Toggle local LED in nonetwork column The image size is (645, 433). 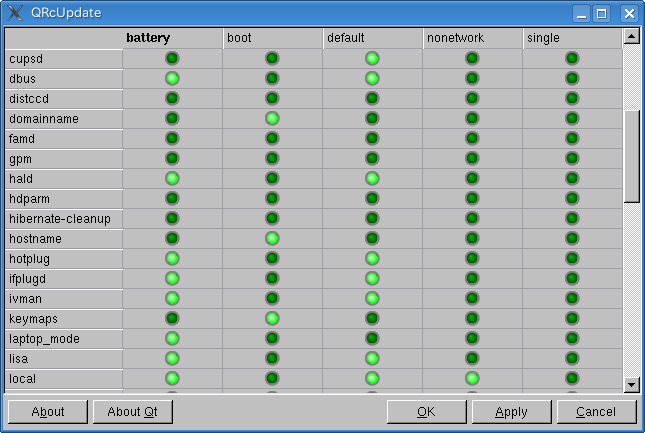472,379
